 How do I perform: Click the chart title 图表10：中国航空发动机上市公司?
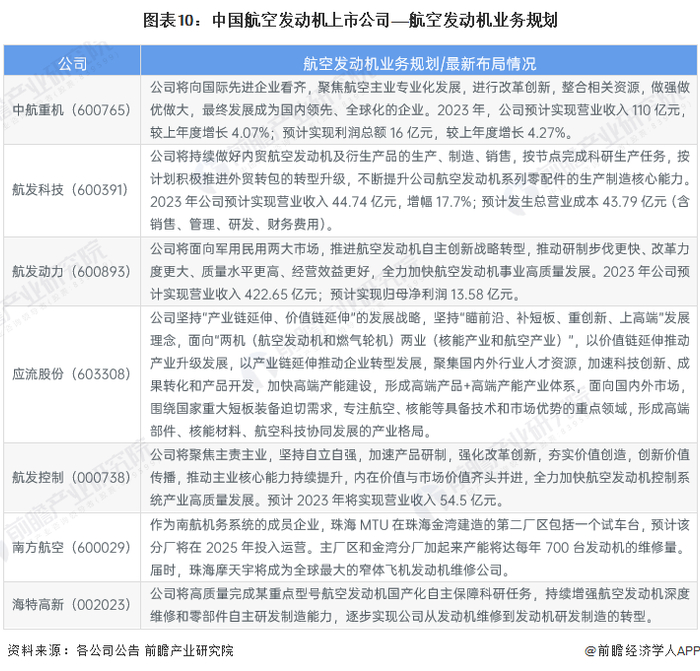tap(350, 20)
